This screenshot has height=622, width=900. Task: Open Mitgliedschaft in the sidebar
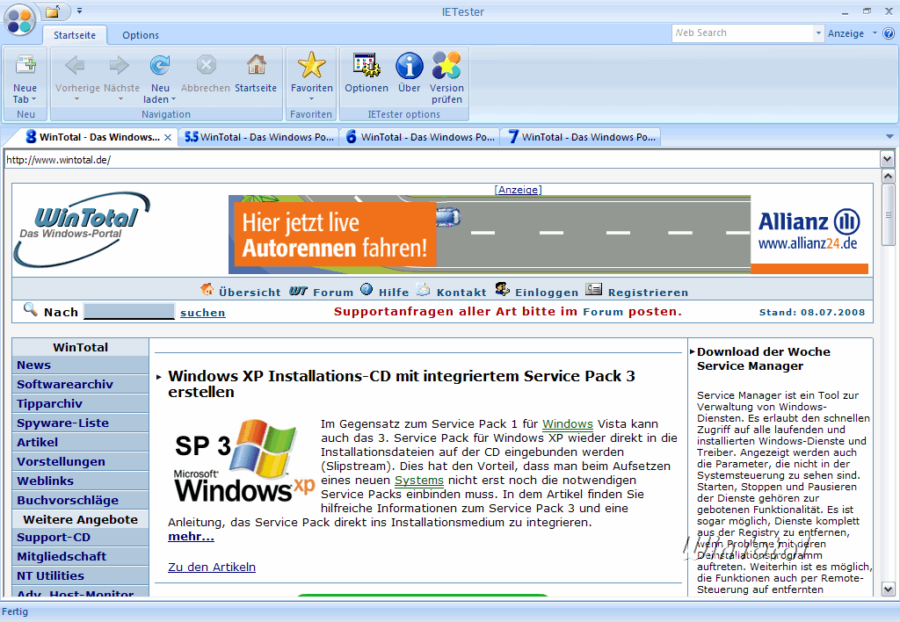point(80,556)
